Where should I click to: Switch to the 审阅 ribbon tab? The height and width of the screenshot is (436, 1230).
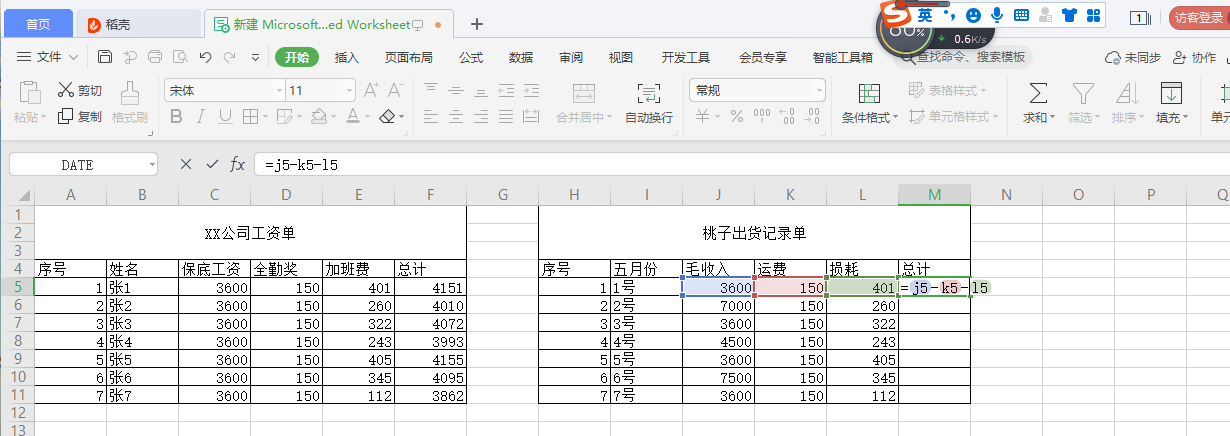571,57
